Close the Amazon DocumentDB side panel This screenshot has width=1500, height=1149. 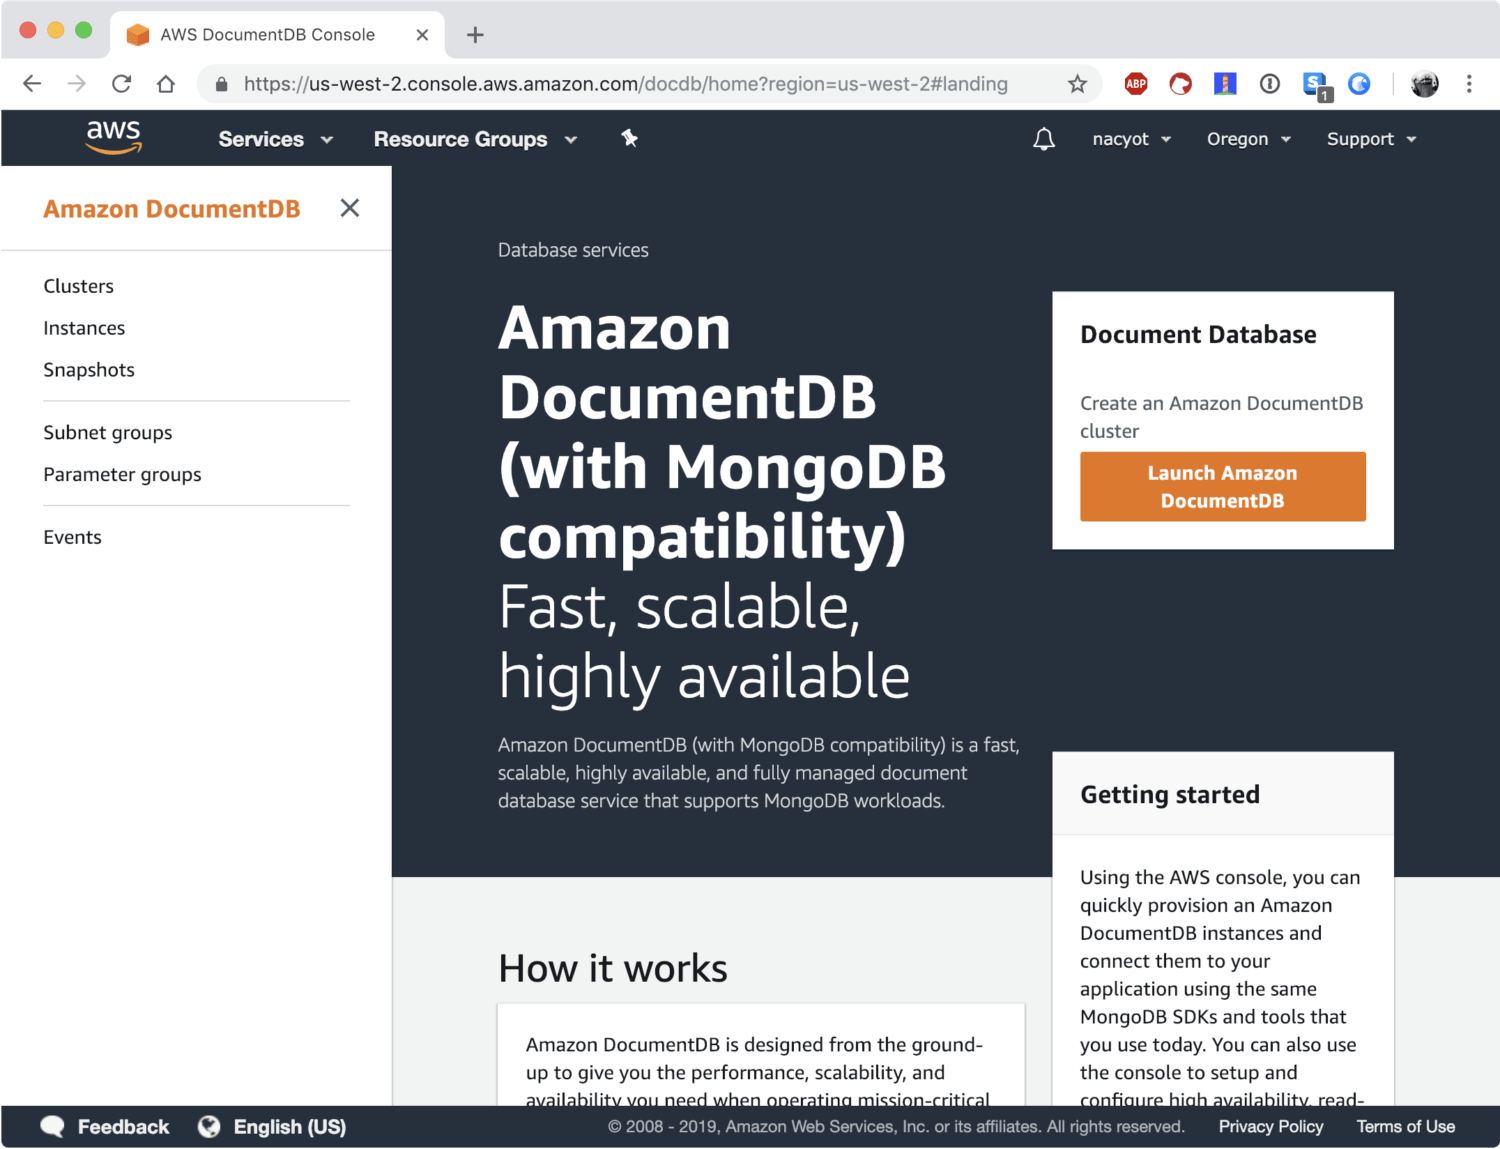coord(349,208)
